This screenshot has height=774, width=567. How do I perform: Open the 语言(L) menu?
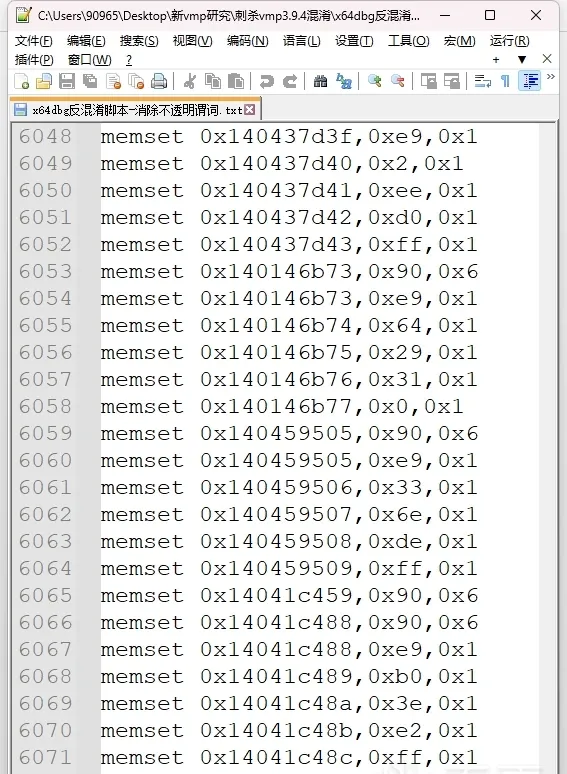tap(302, 41)
